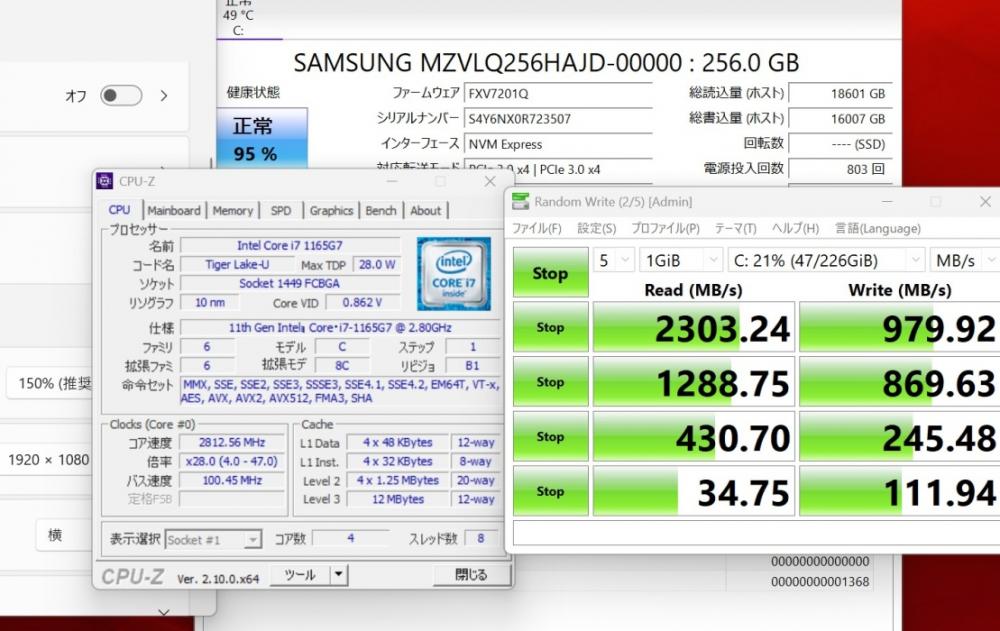Click Stop button in the 34.75 row

(550, 491)
